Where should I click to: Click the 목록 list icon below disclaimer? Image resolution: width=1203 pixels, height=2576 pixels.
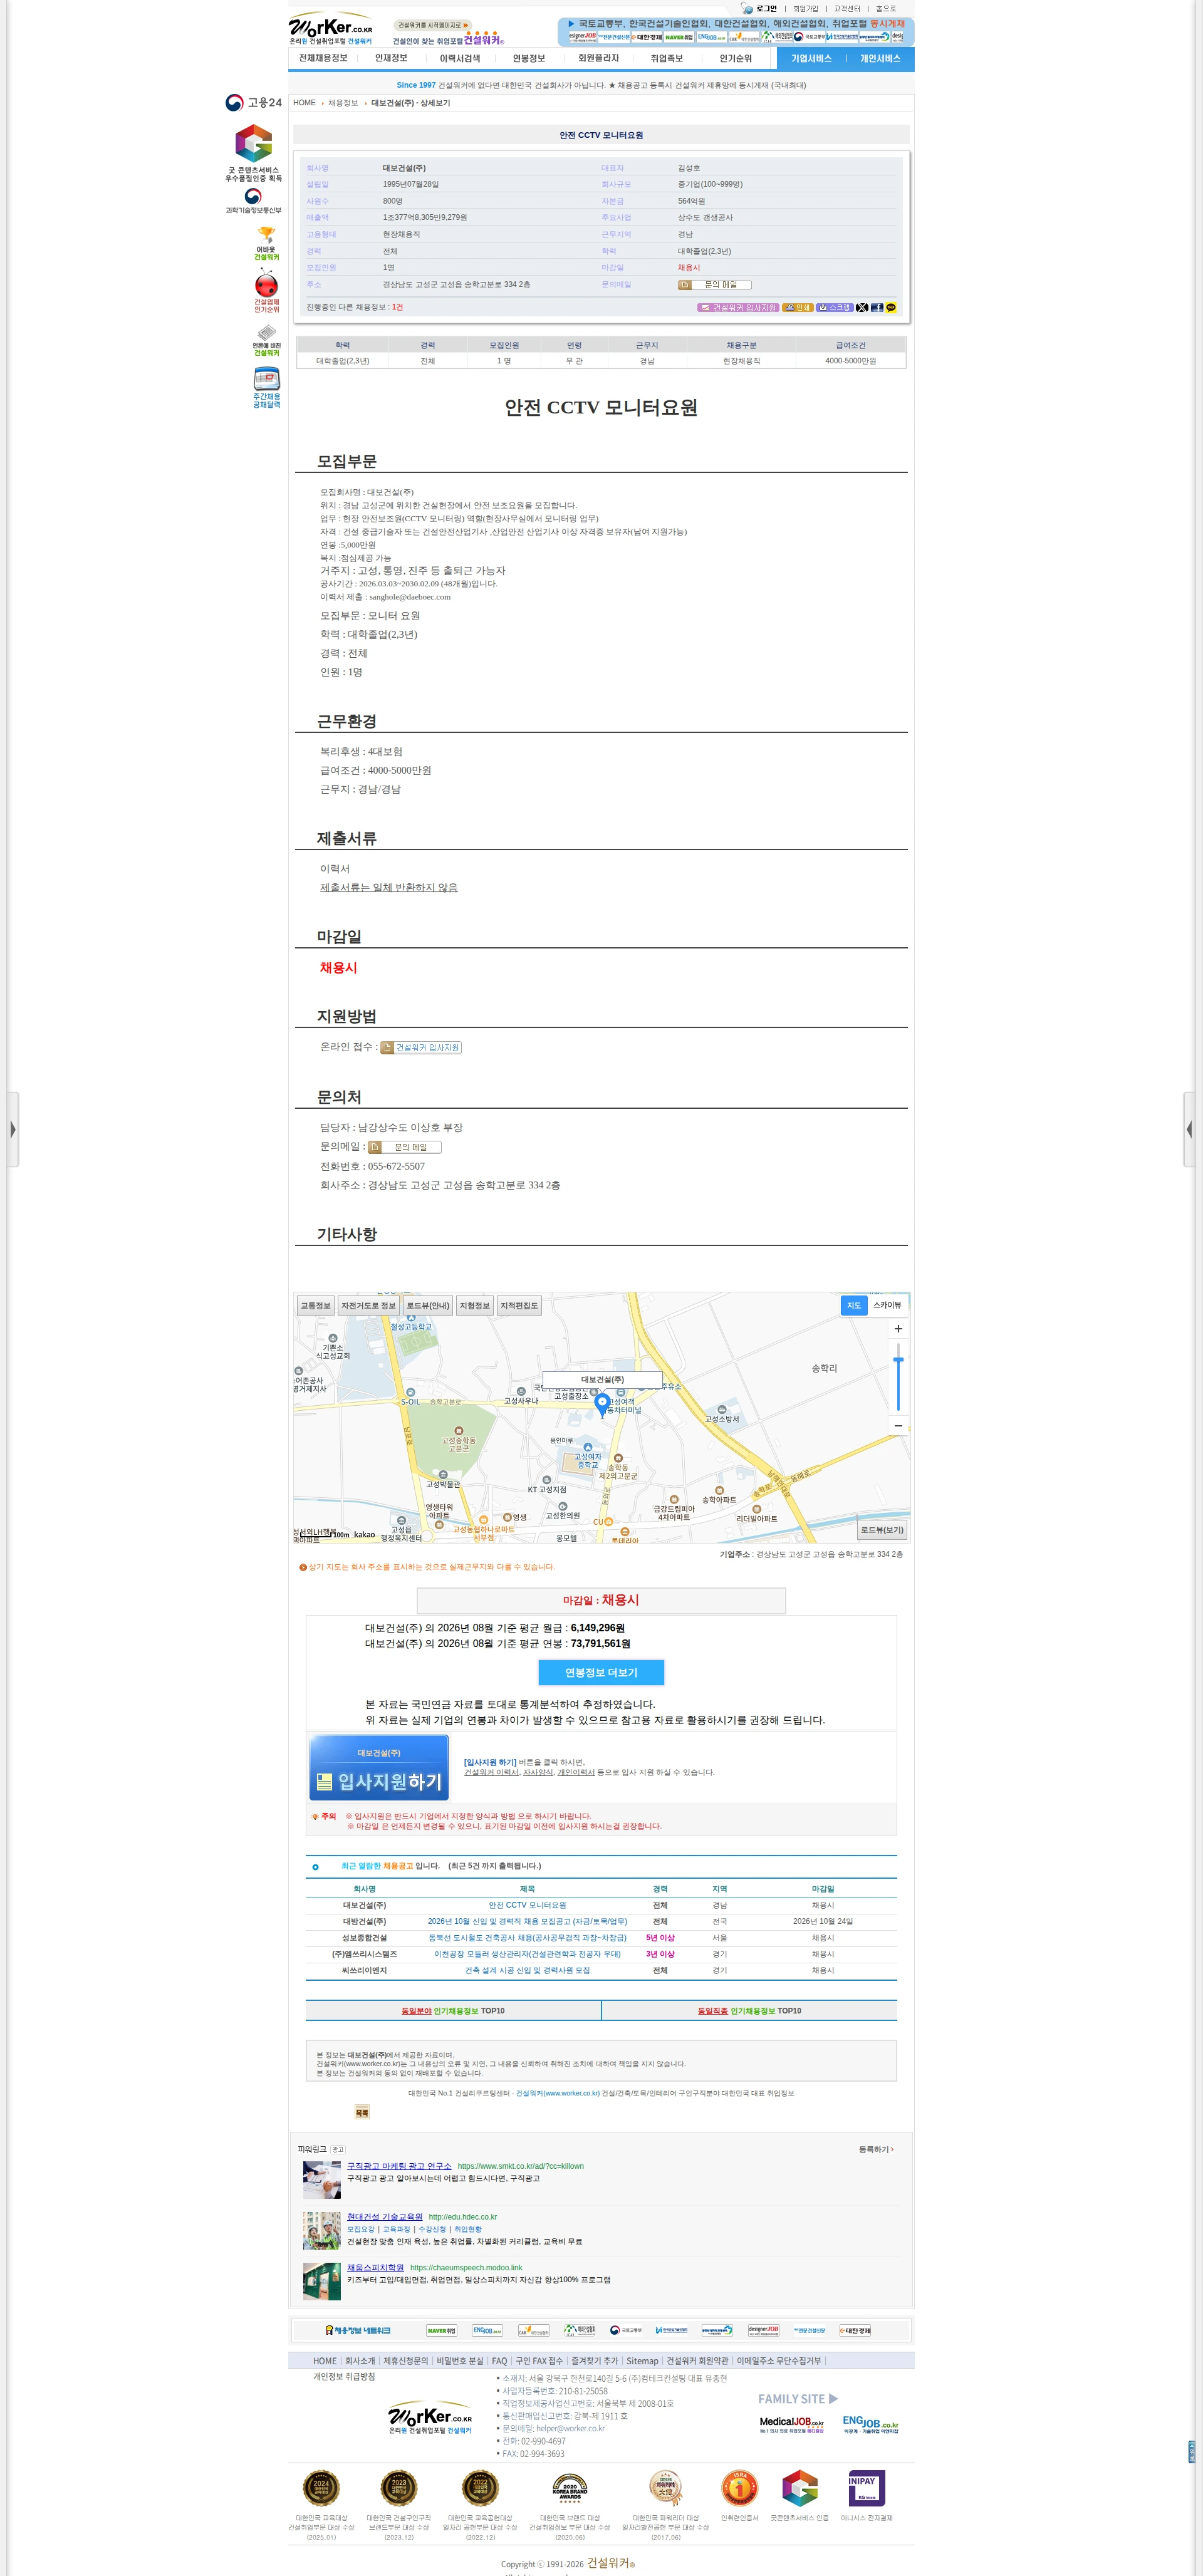[x=362, y=2112]
